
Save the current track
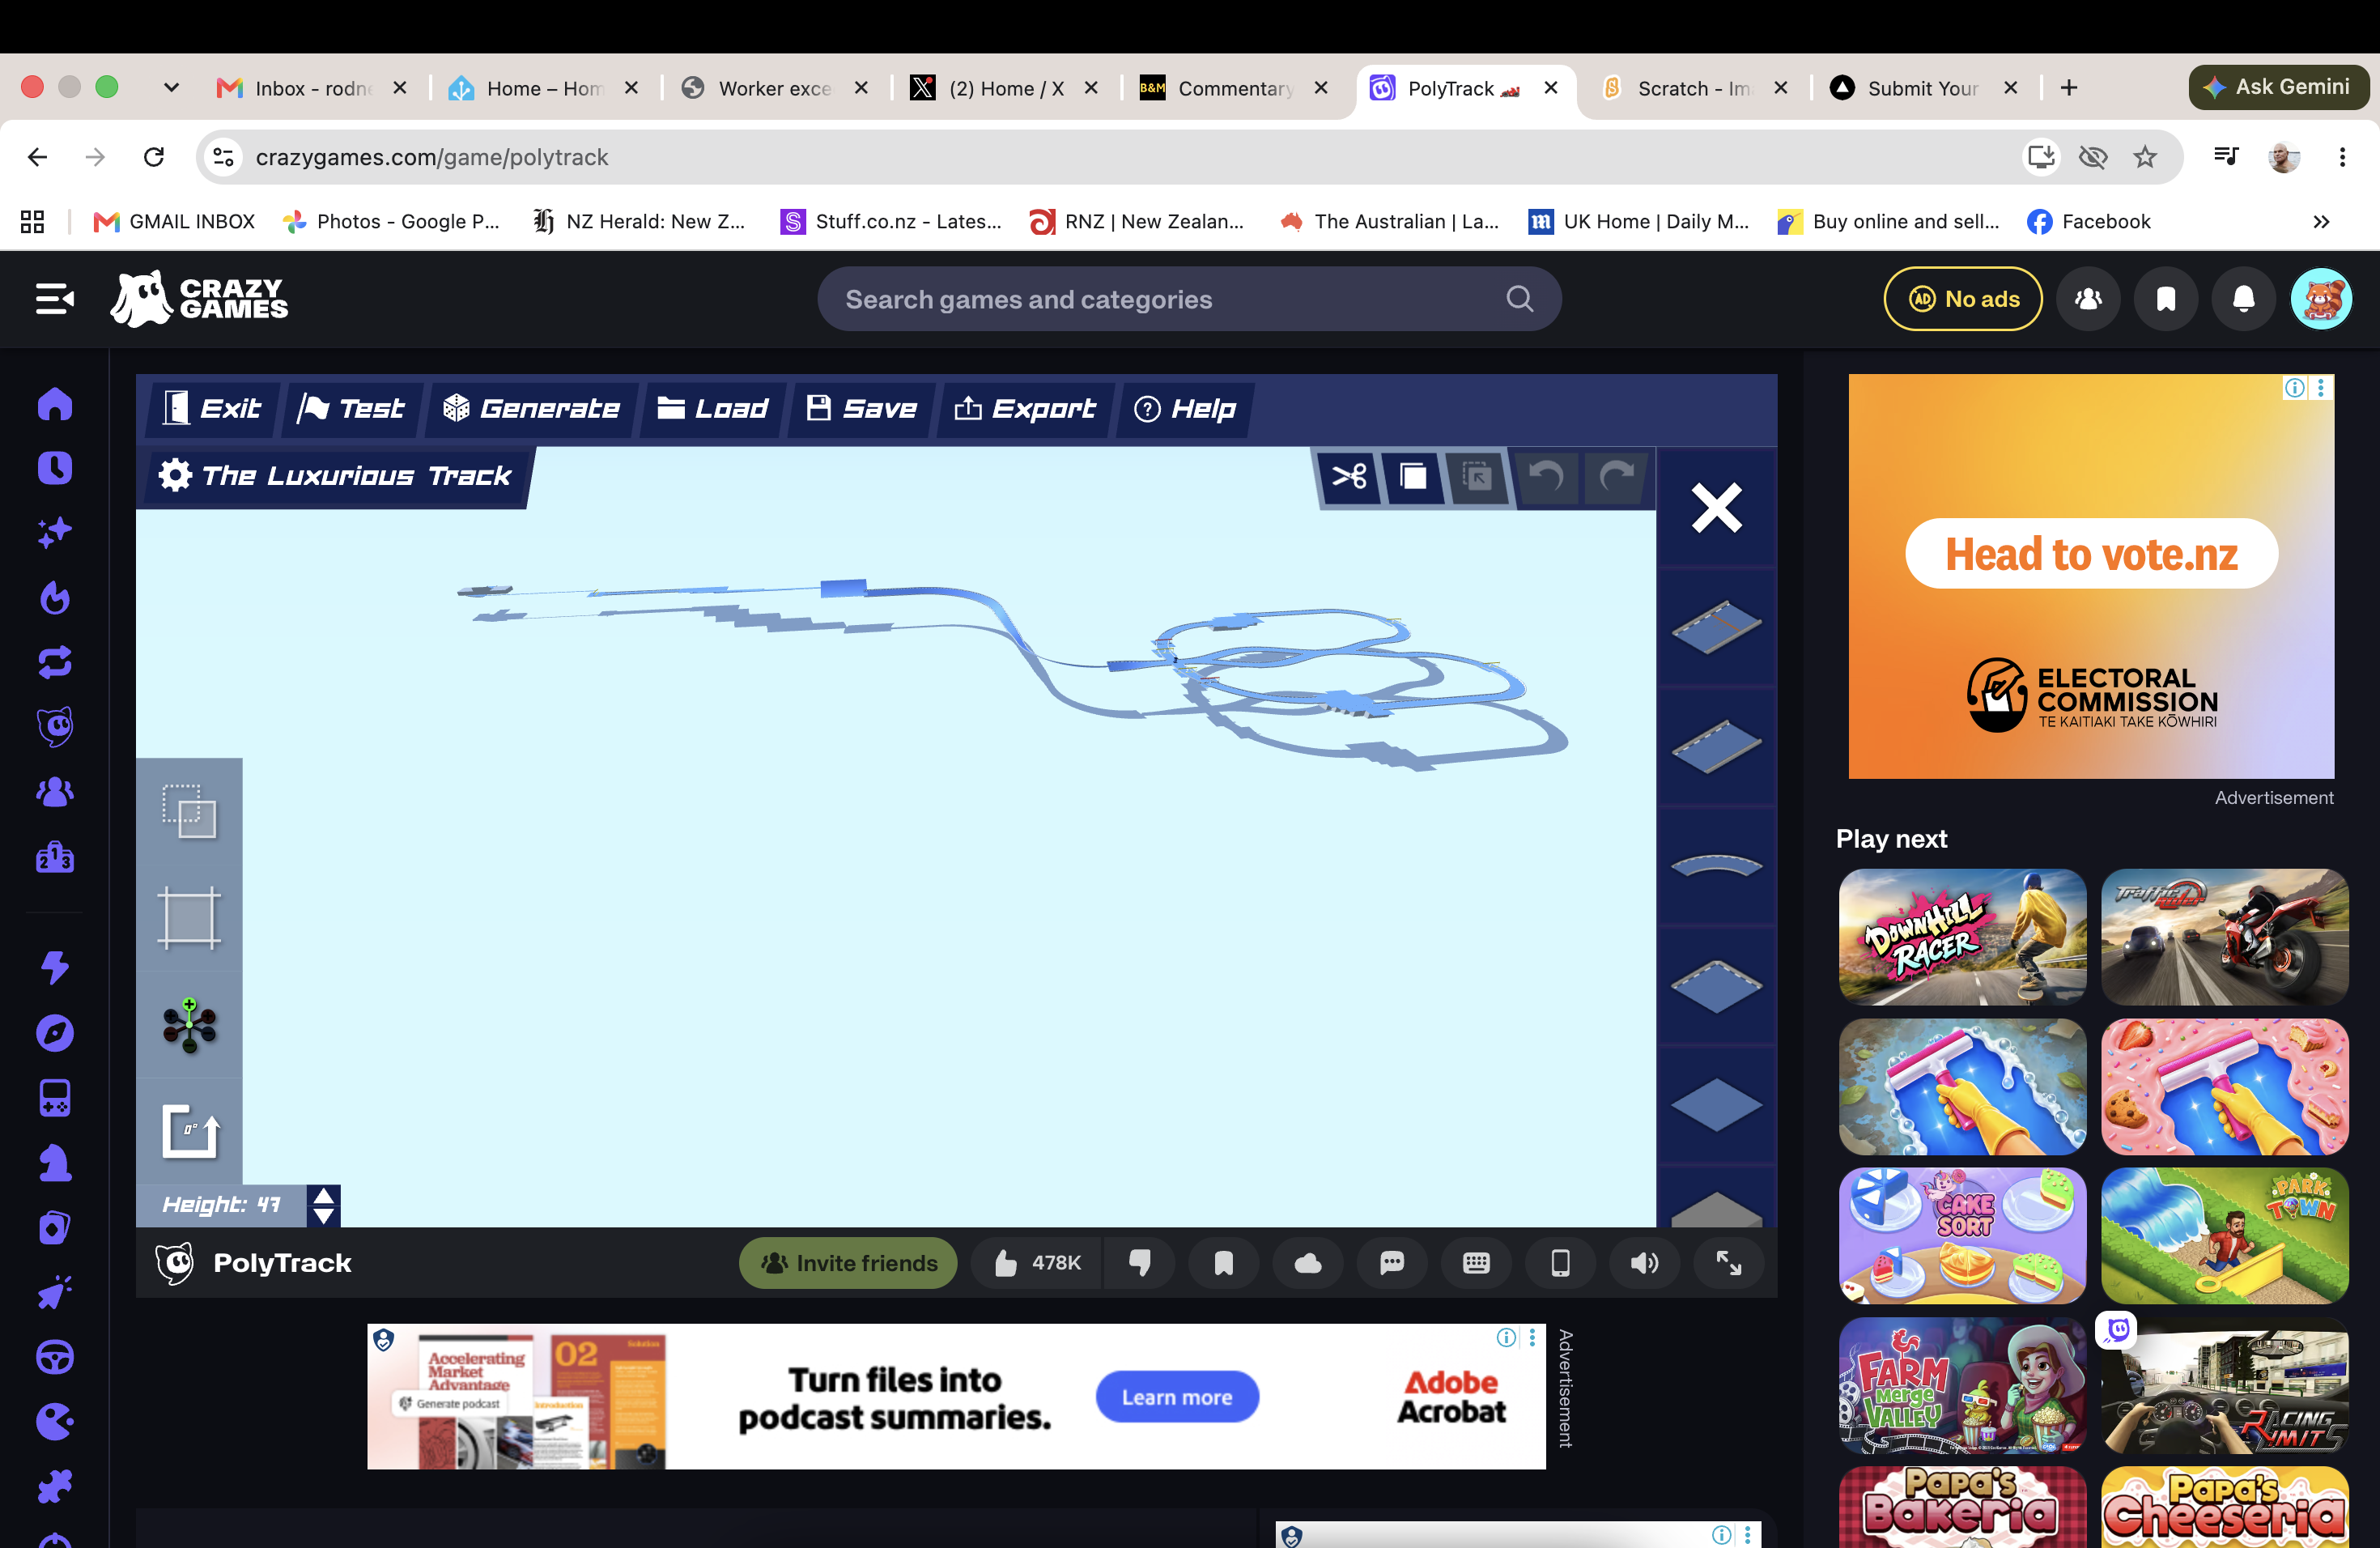click(862, 408)
